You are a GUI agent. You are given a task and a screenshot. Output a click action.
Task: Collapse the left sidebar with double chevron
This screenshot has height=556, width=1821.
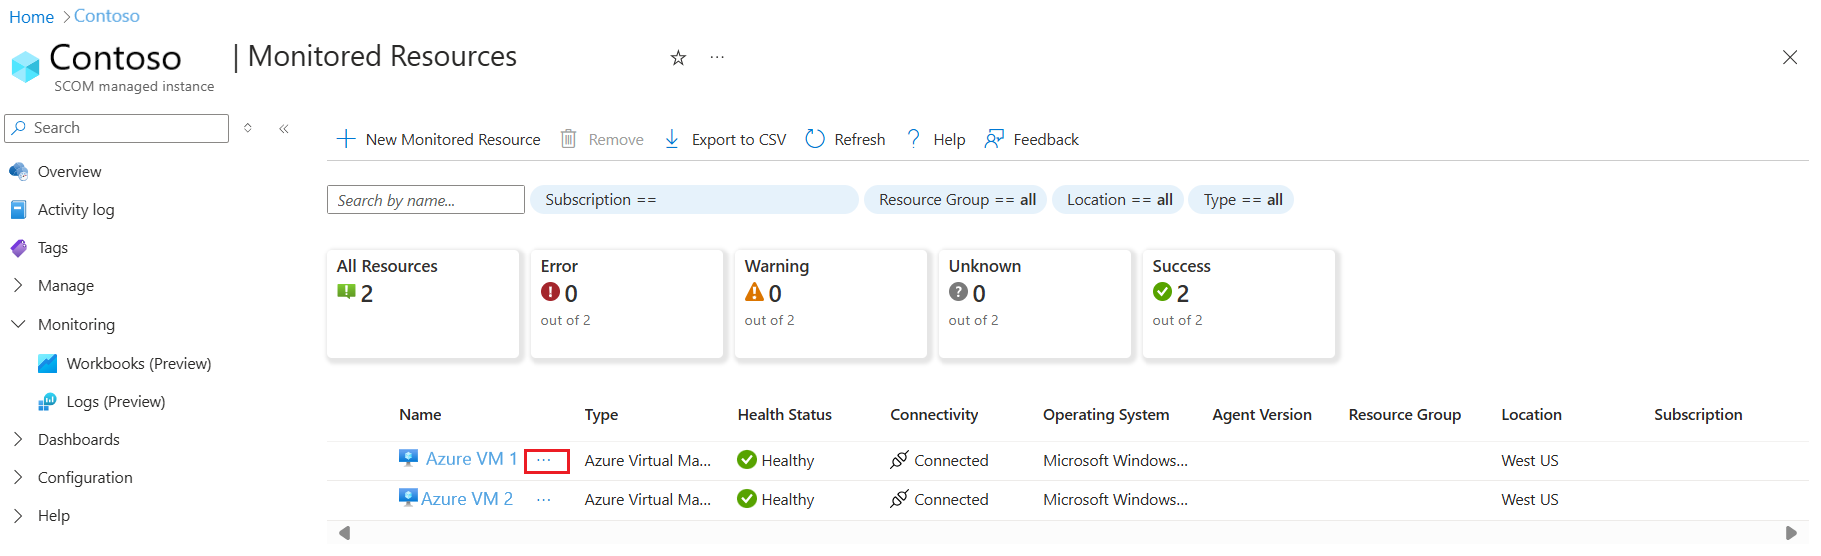point(284,128)
